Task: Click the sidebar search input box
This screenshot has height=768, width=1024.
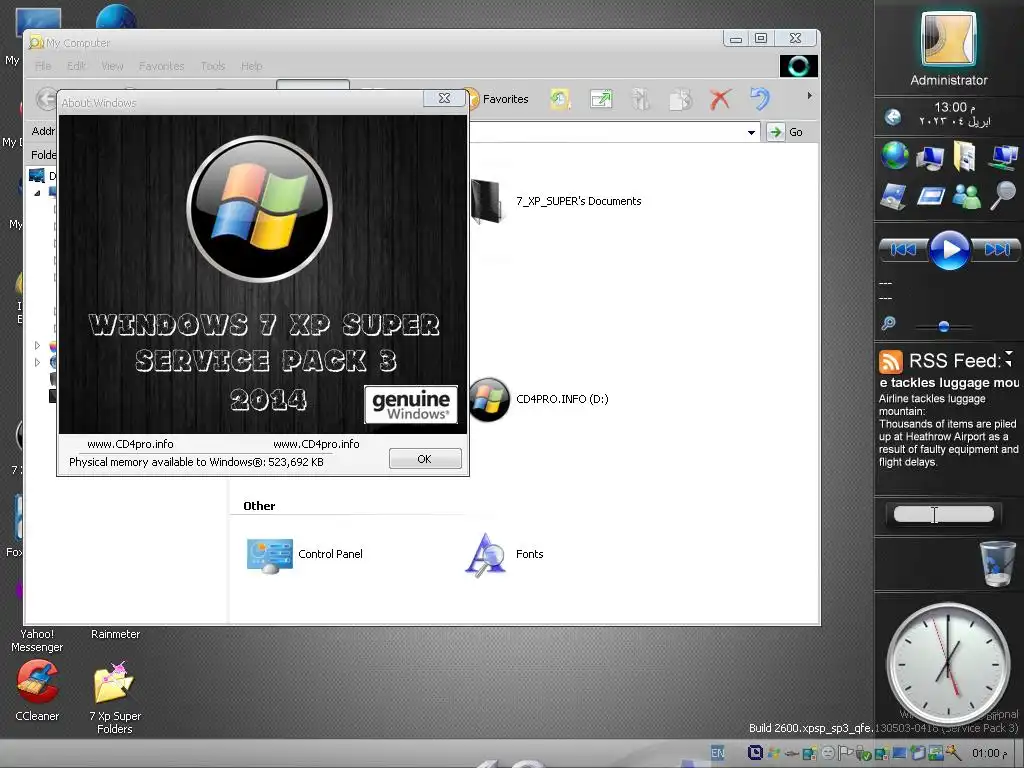Action: click(x=943, y=515)
